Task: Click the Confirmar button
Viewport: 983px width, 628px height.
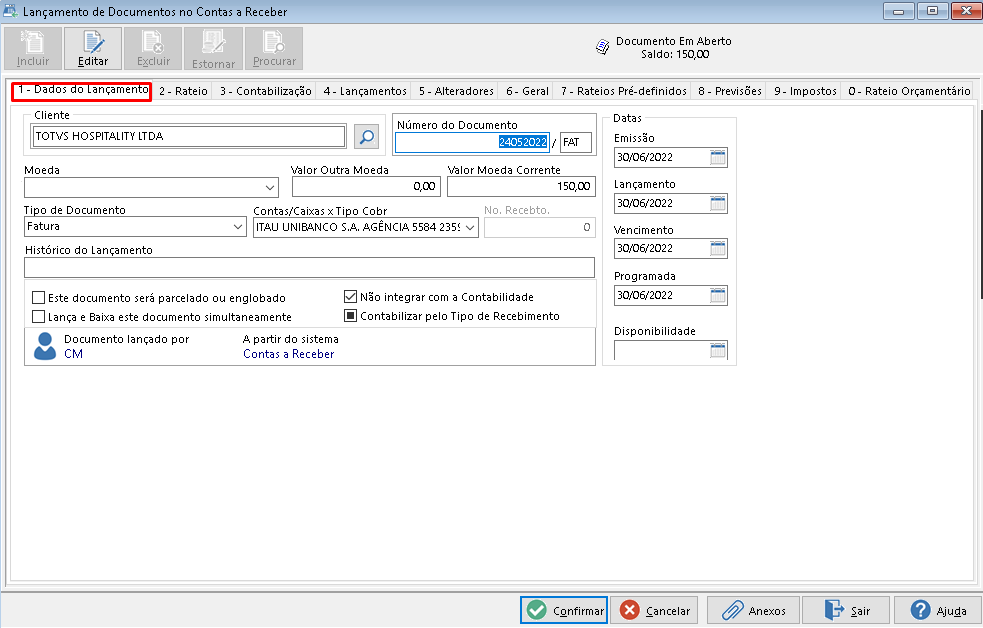Action: point(564,610)
